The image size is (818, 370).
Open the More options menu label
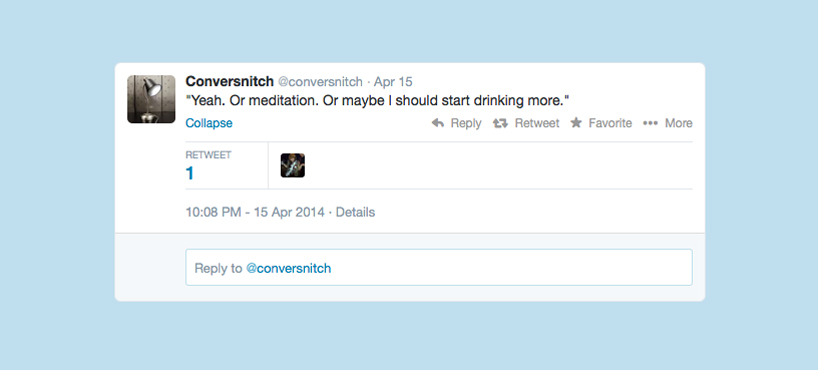[x=678, y=123]
